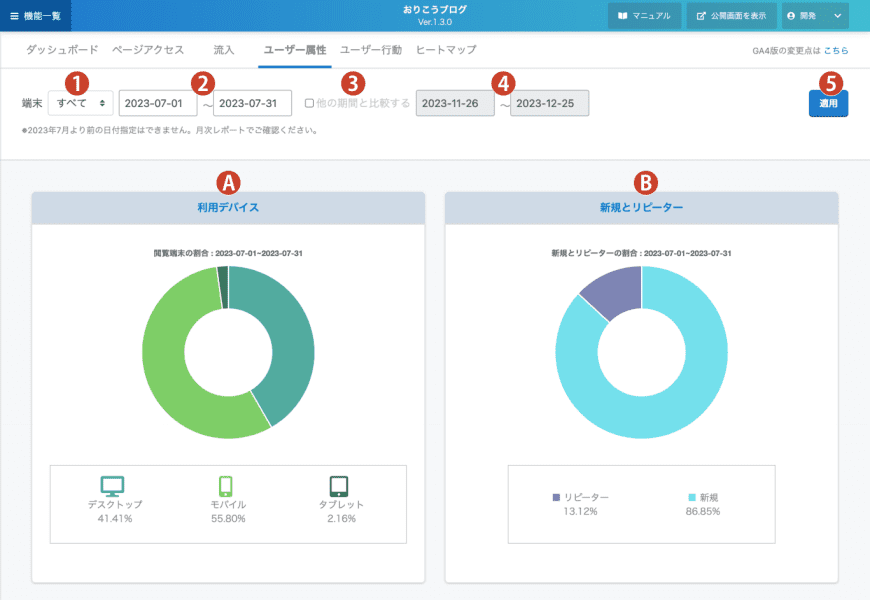Click the mobile phone icon in legend

point(225,486)
